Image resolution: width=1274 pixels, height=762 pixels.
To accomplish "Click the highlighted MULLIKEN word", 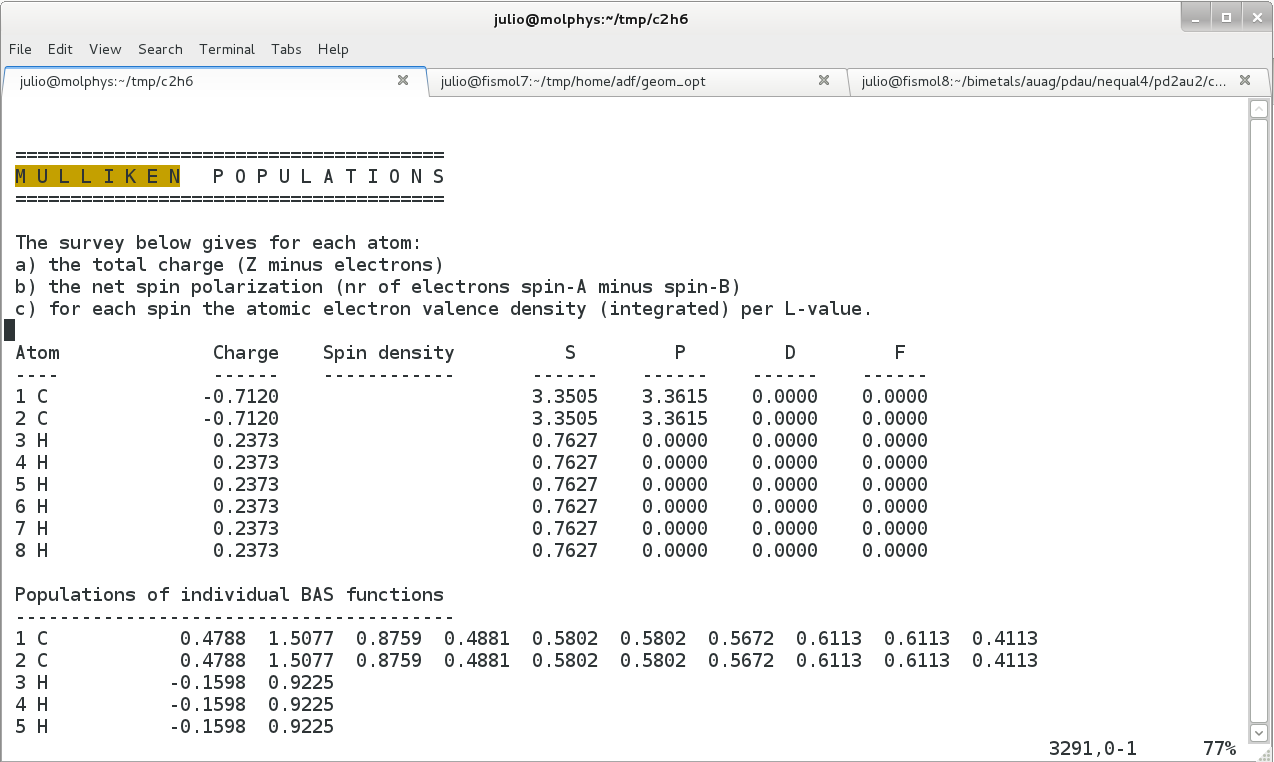I will (x=97, y=177).
